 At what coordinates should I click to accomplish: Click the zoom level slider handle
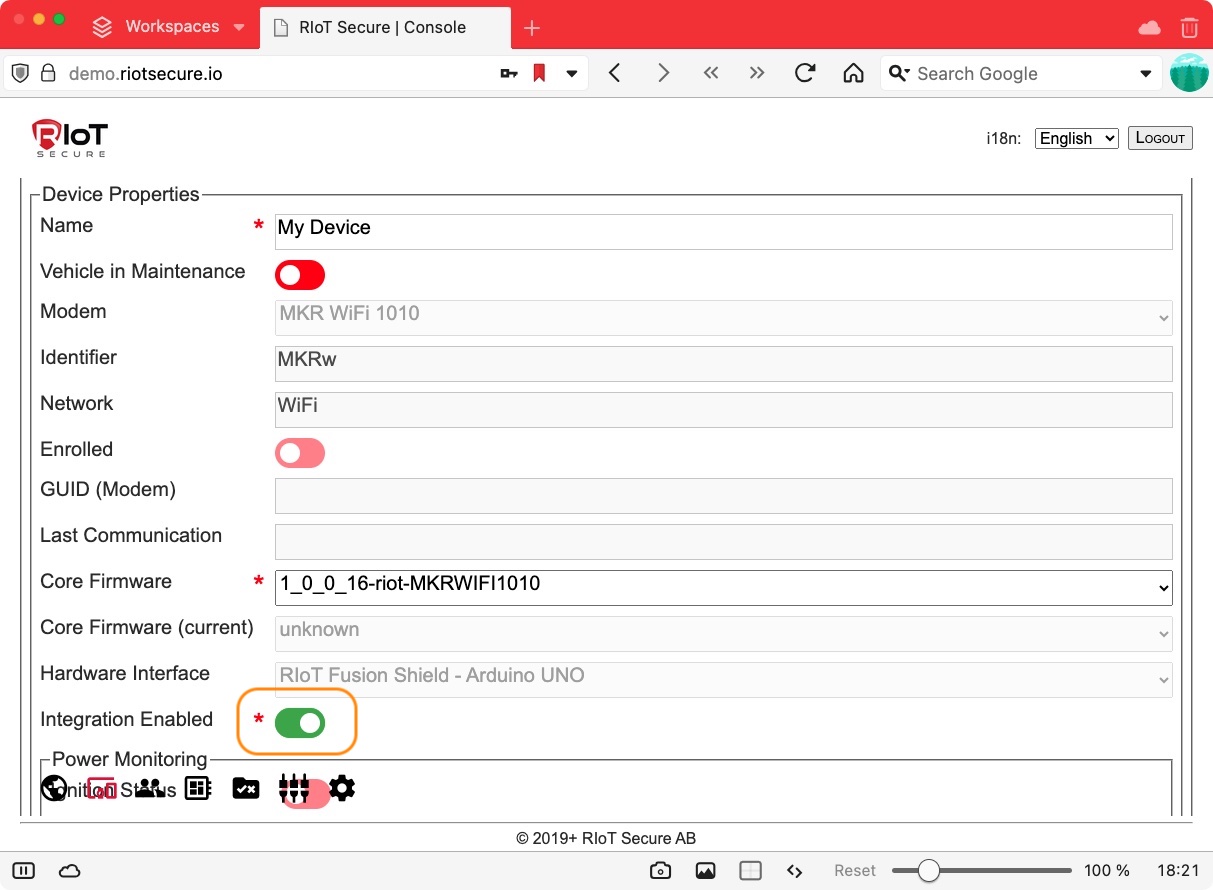[929, 871]
